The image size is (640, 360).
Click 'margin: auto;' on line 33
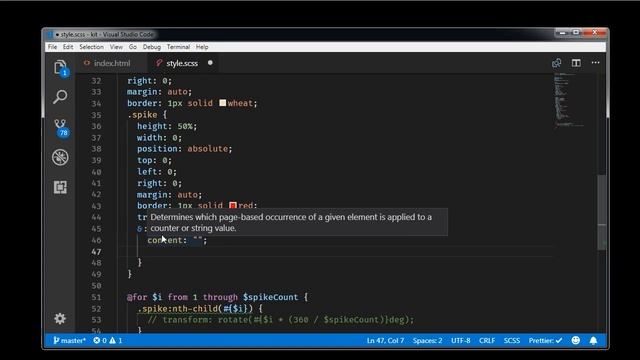pos(159,92)
